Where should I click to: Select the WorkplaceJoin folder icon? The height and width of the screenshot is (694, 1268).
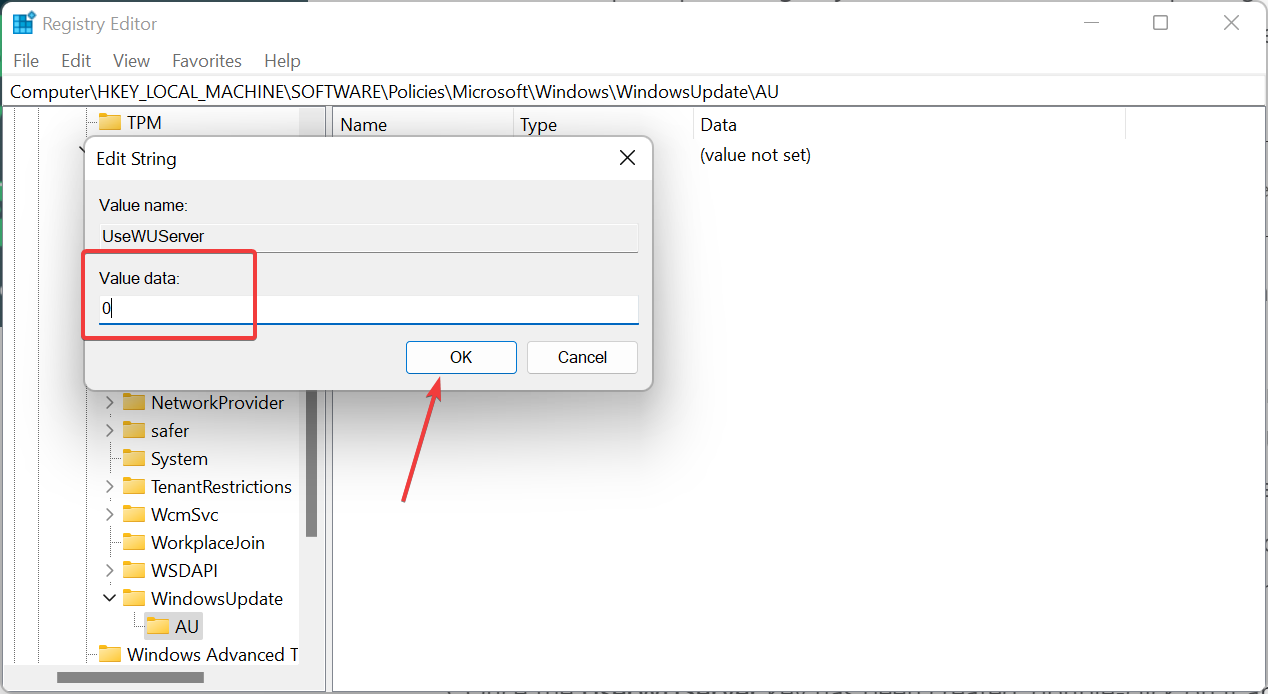[134, 542]
